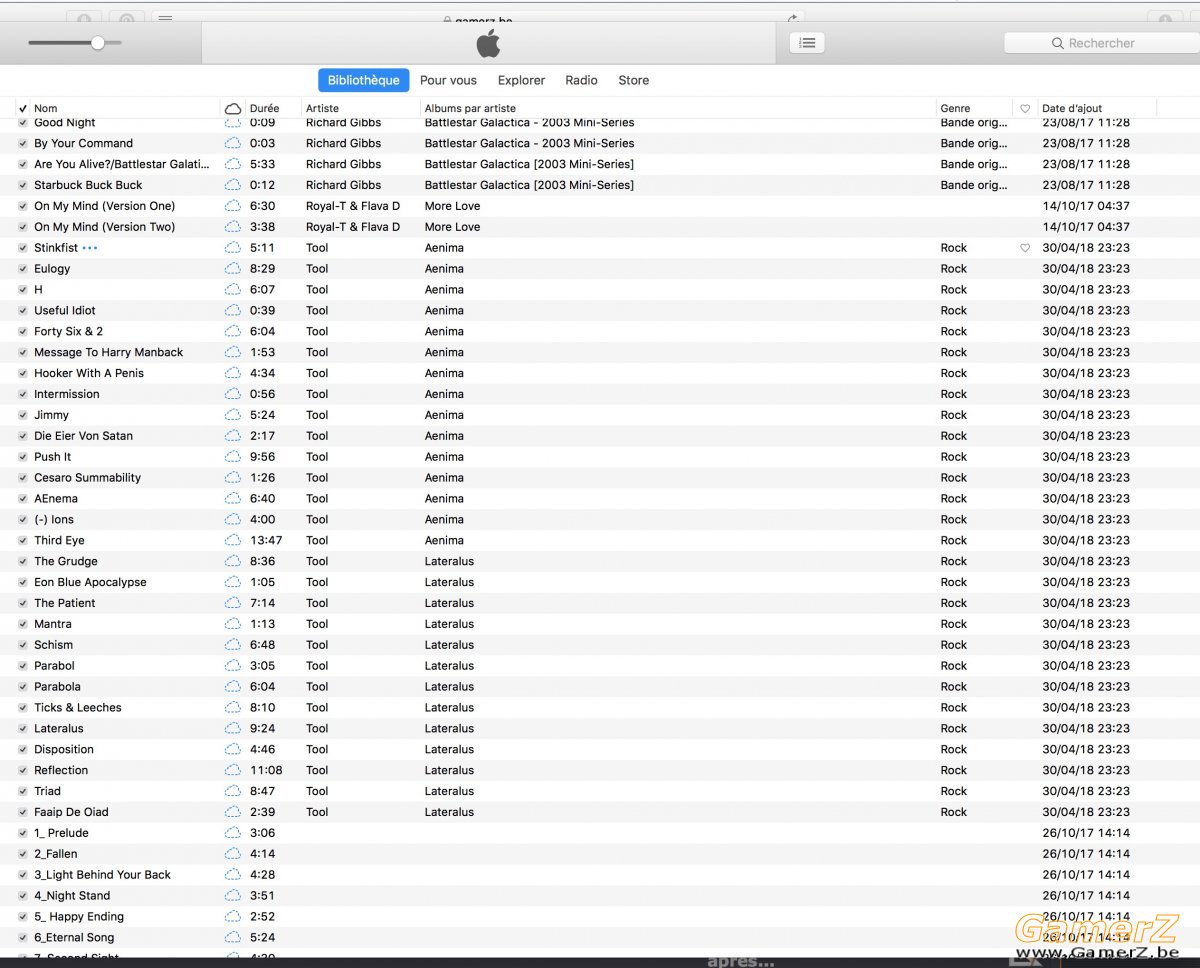This screenshot has width=1200, height=968.
Task: Download Third Eye using the cloud icon
Action: (233, 541)
